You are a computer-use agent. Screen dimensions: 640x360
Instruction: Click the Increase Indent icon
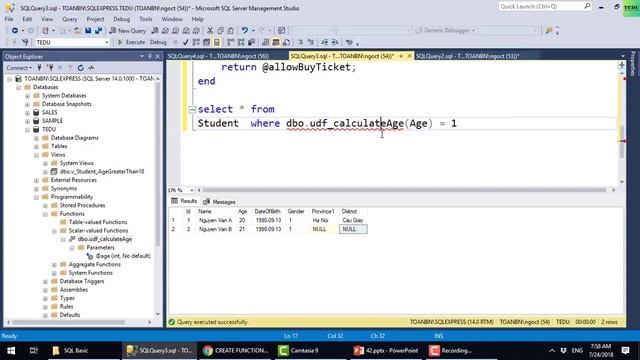click(335, 42)
